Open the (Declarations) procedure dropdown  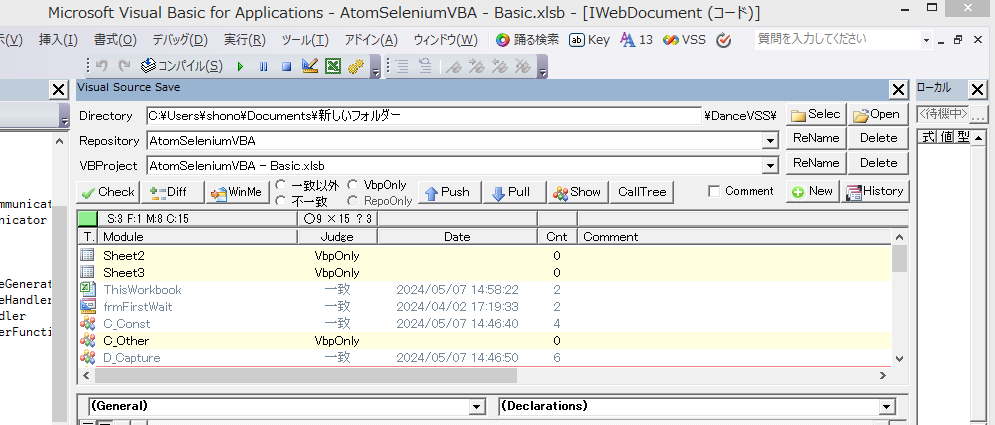[x=886, y=407]
